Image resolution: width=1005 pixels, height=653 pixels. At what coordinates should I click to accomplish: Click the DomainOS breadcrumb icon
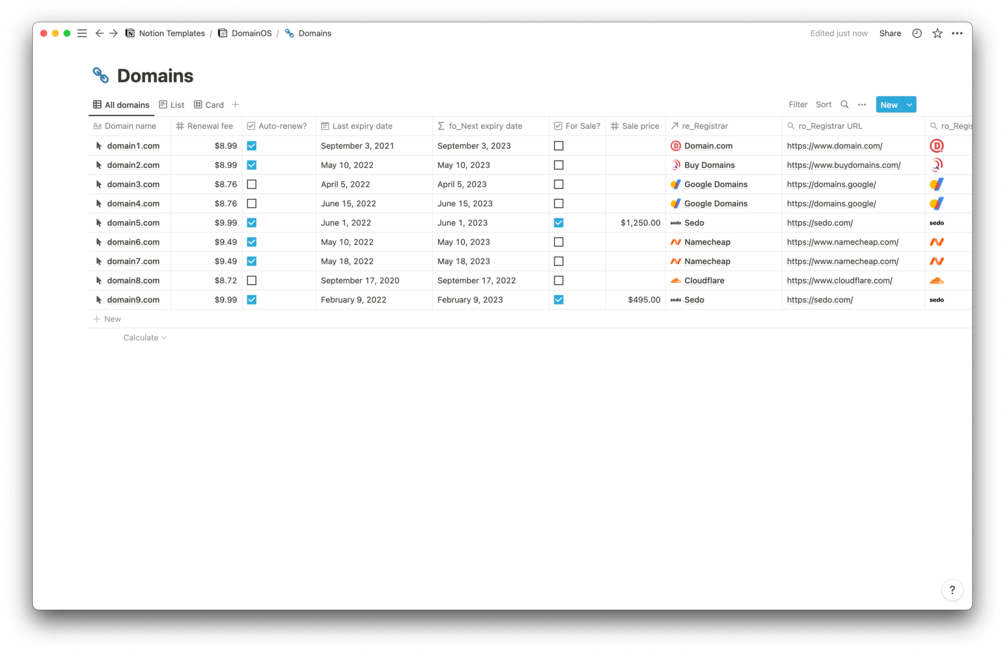tap(222, 33)
